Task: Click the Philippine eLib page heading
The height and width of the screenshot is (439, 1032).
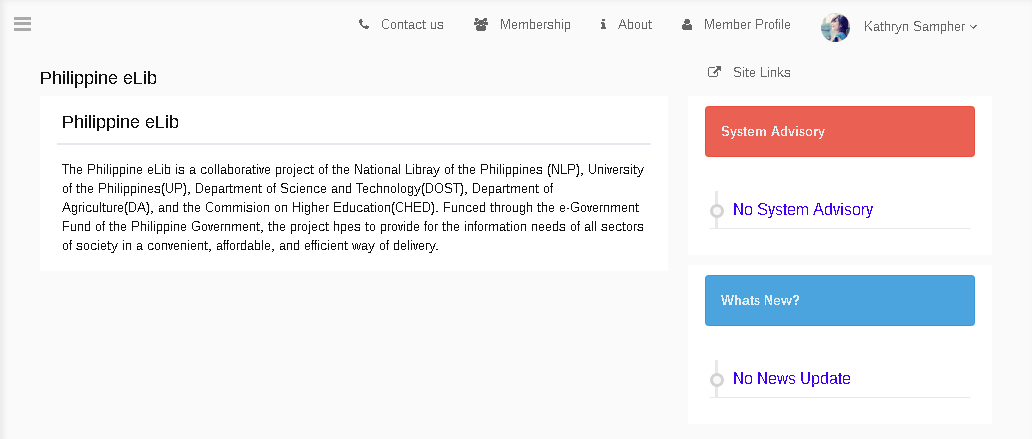Action: point(98,78)
